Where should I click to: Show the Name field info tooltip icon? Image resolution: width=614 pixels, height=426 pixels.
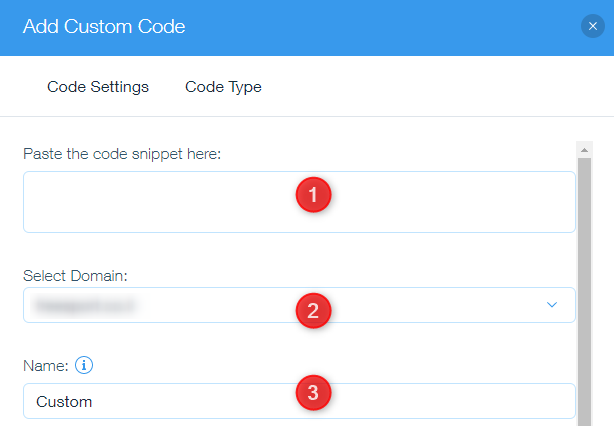pos(85,366)
